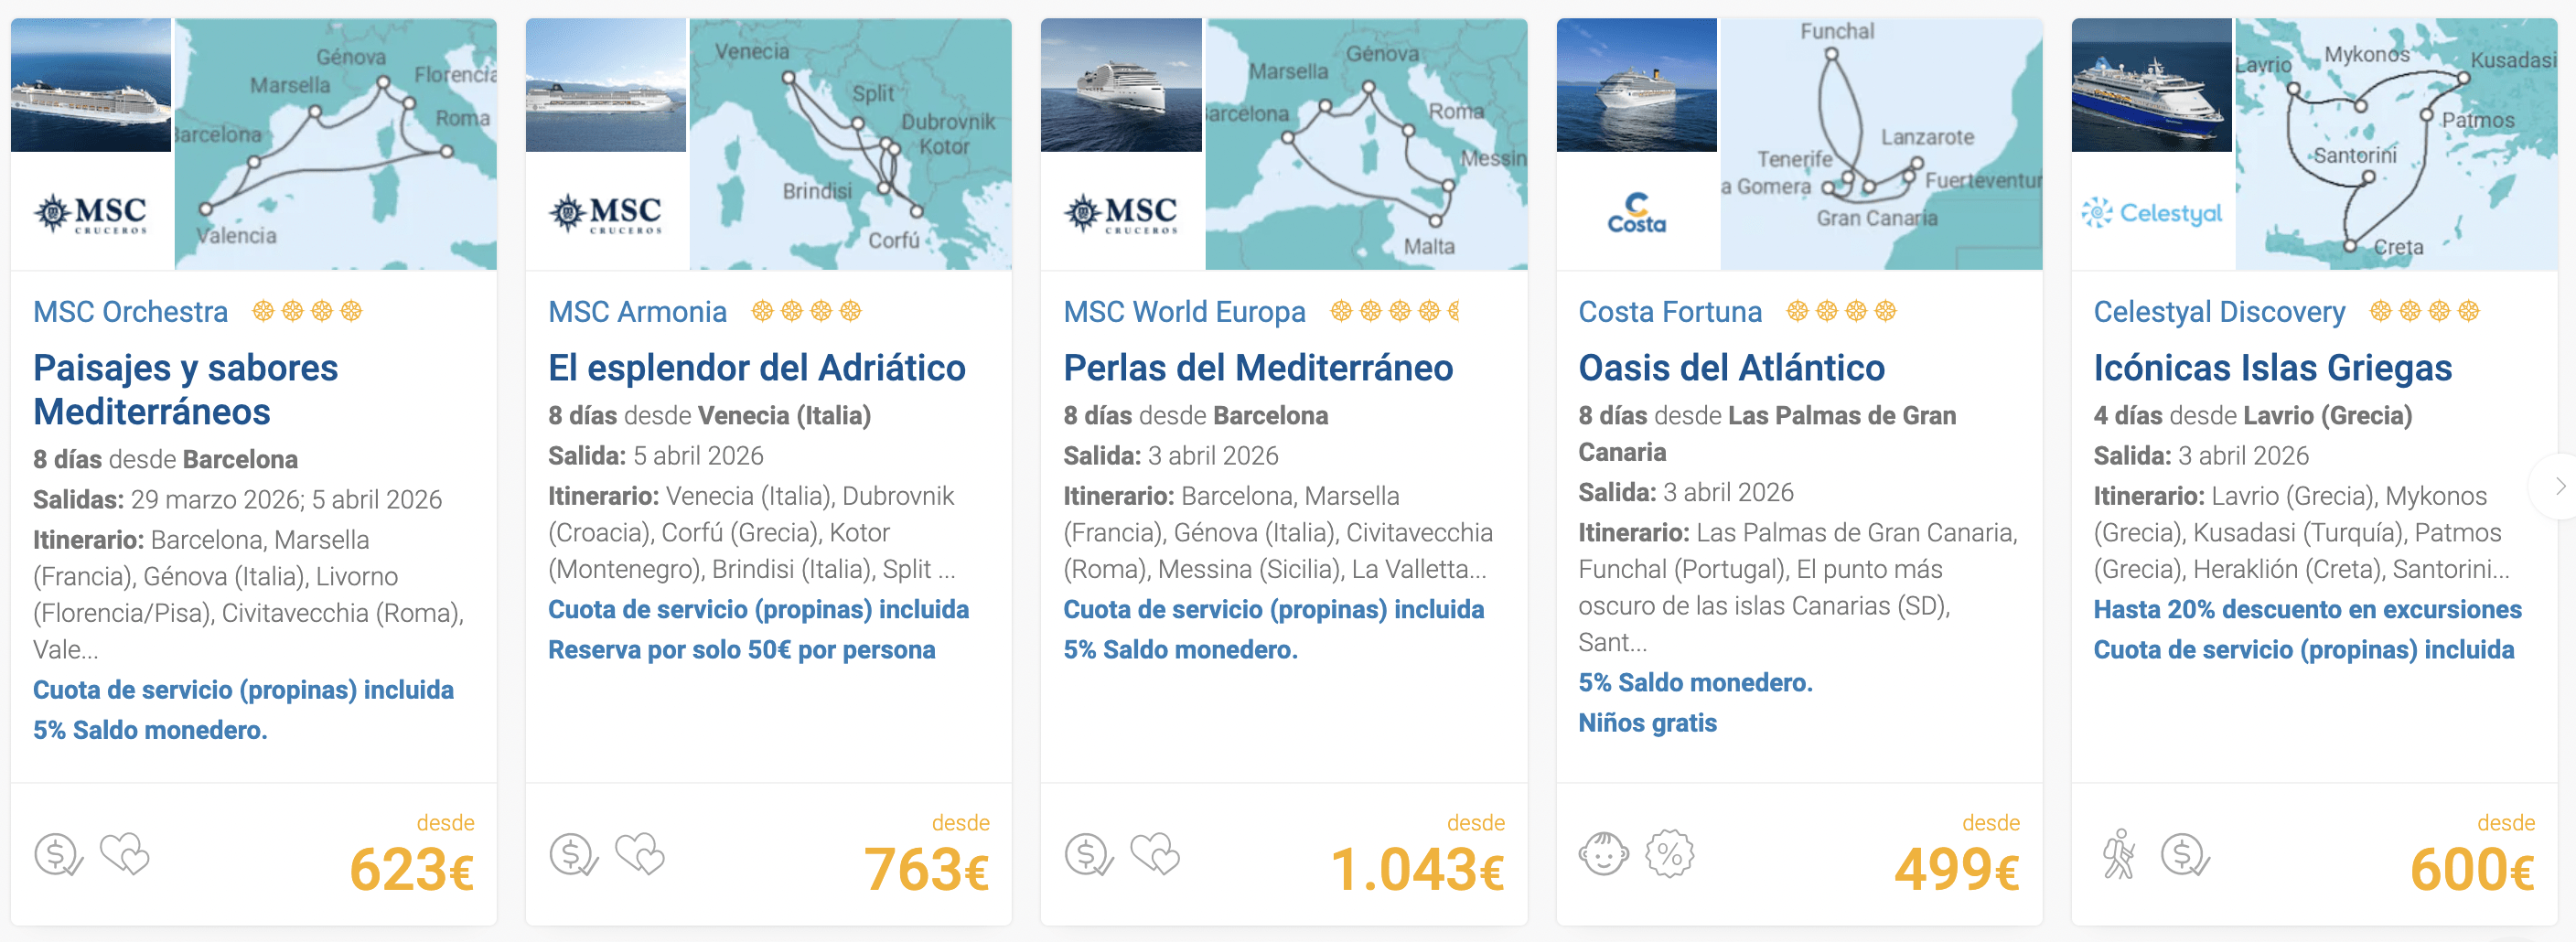Image resolution: width=2576 pixels, height=942 pixels.
Task: Open "Oasis del Atlántico" cruise title
Action: (x=1731, y=368)
